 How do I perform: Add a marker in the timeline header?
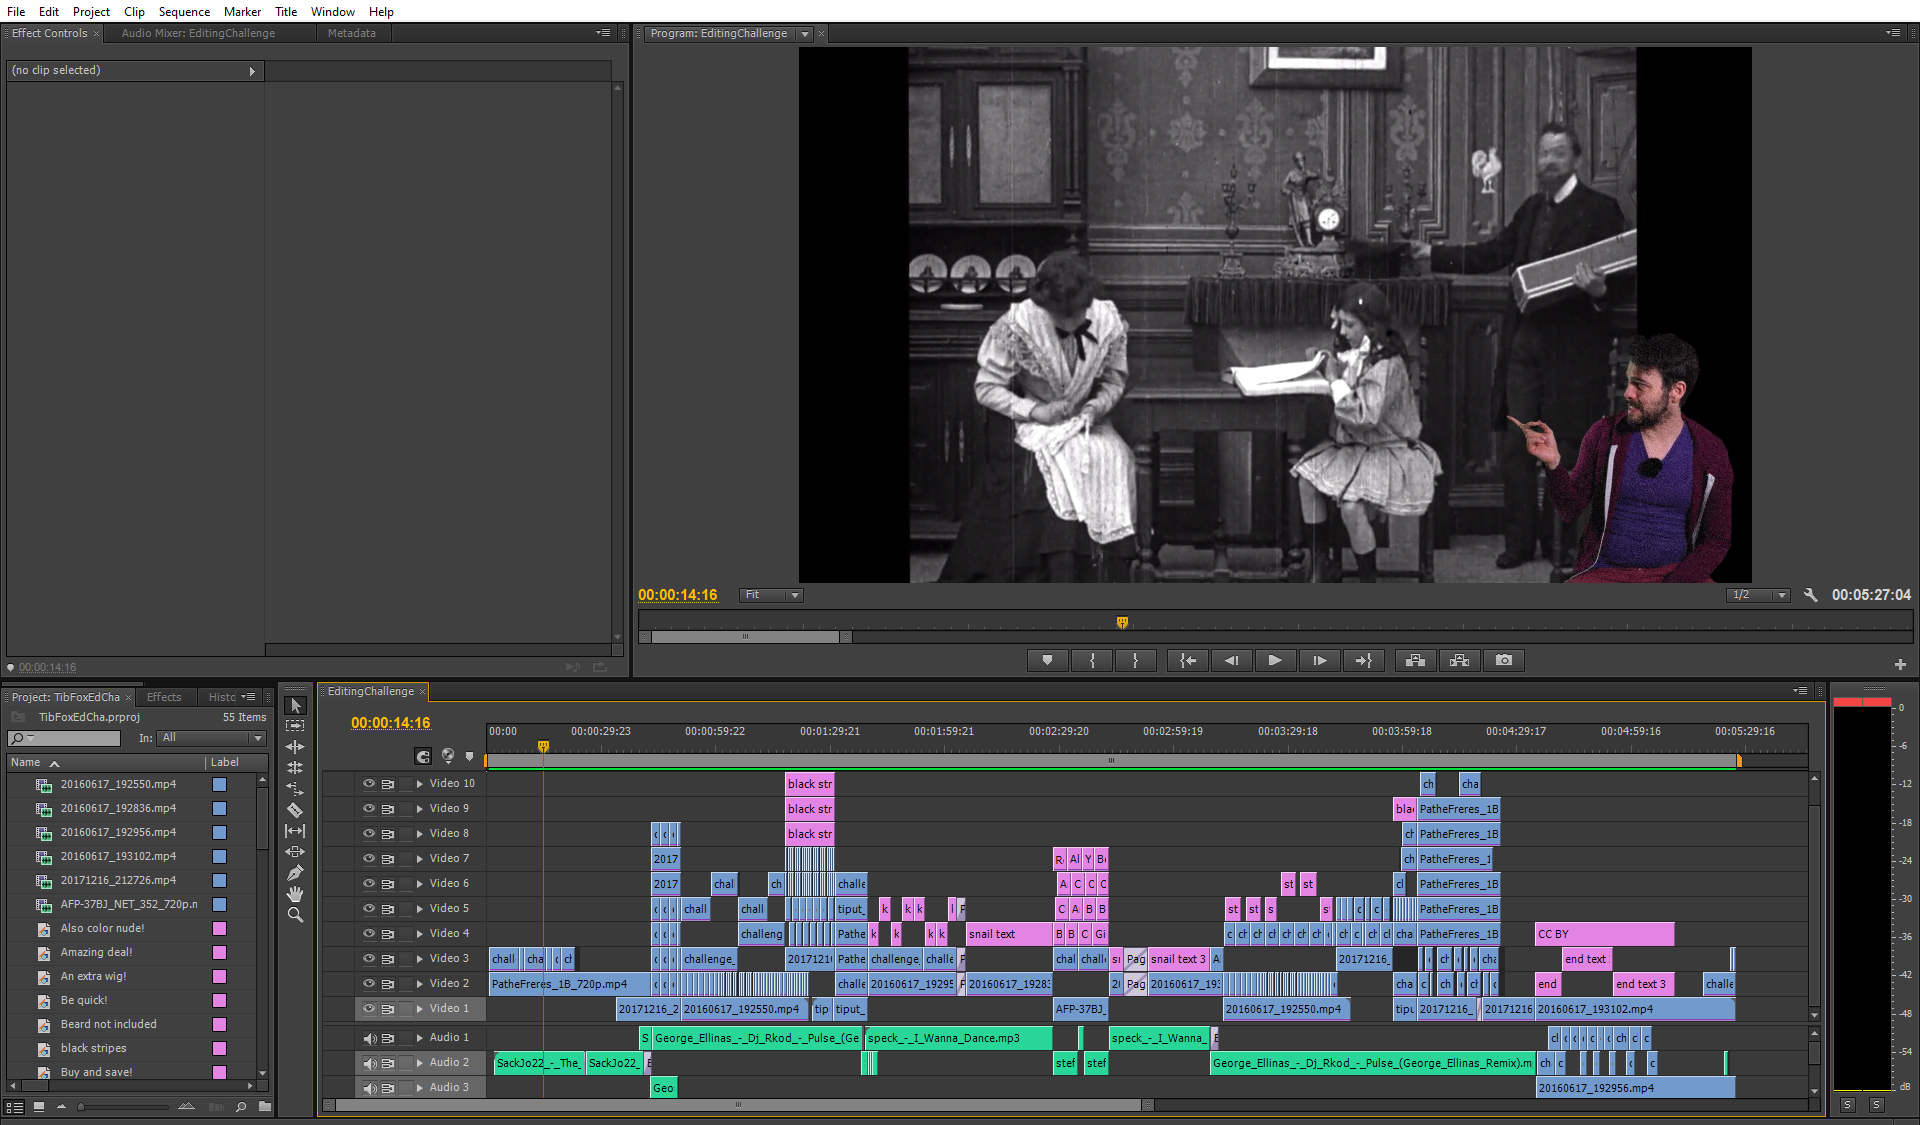click(469, 756)
